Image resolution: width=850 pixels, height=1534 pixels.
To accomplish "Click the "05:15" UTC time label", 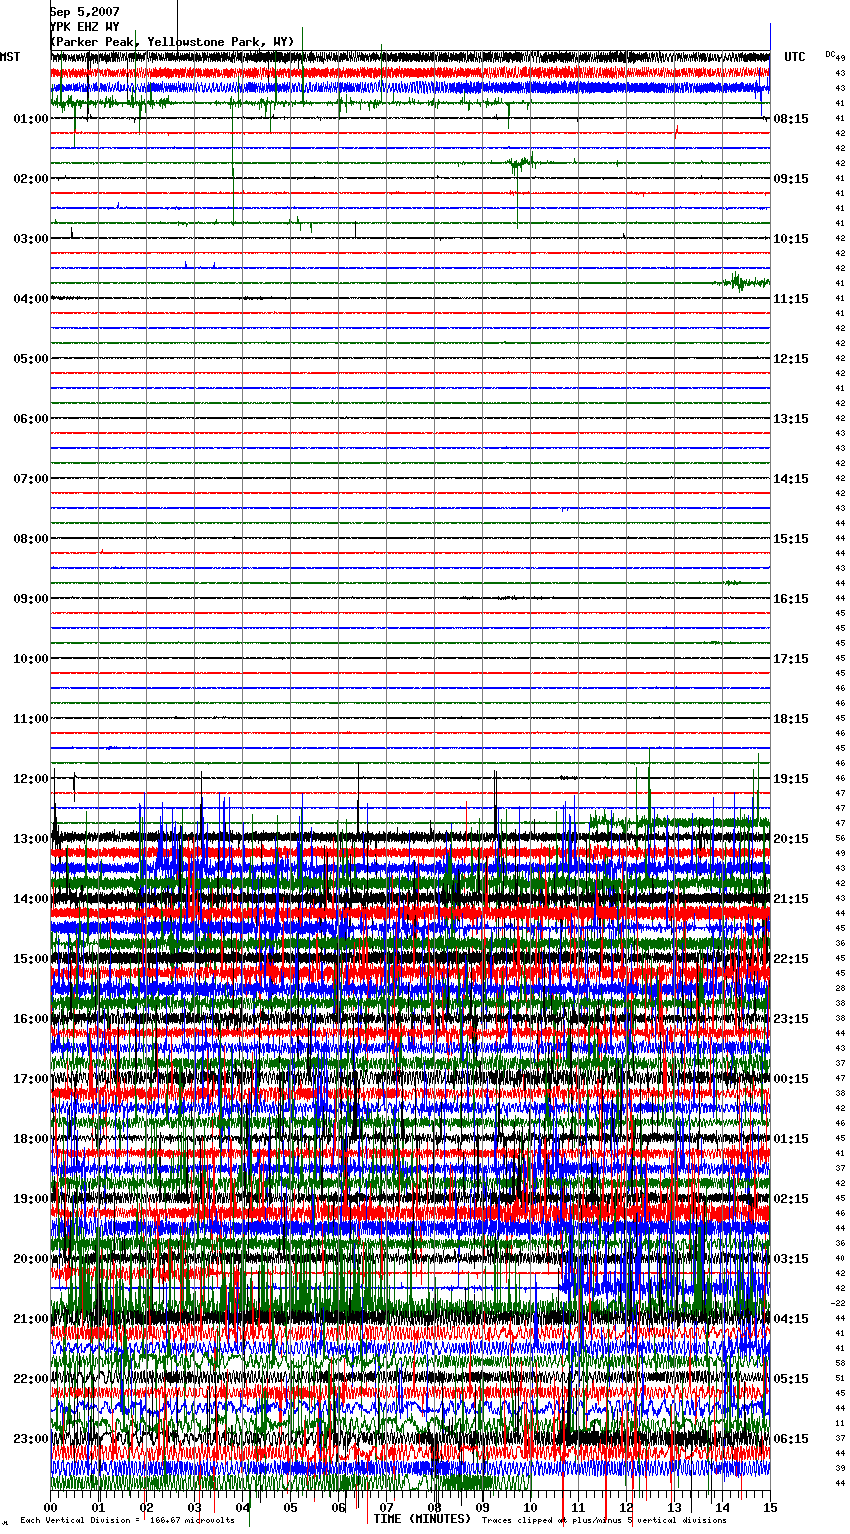I will (x=791, y=1379).
